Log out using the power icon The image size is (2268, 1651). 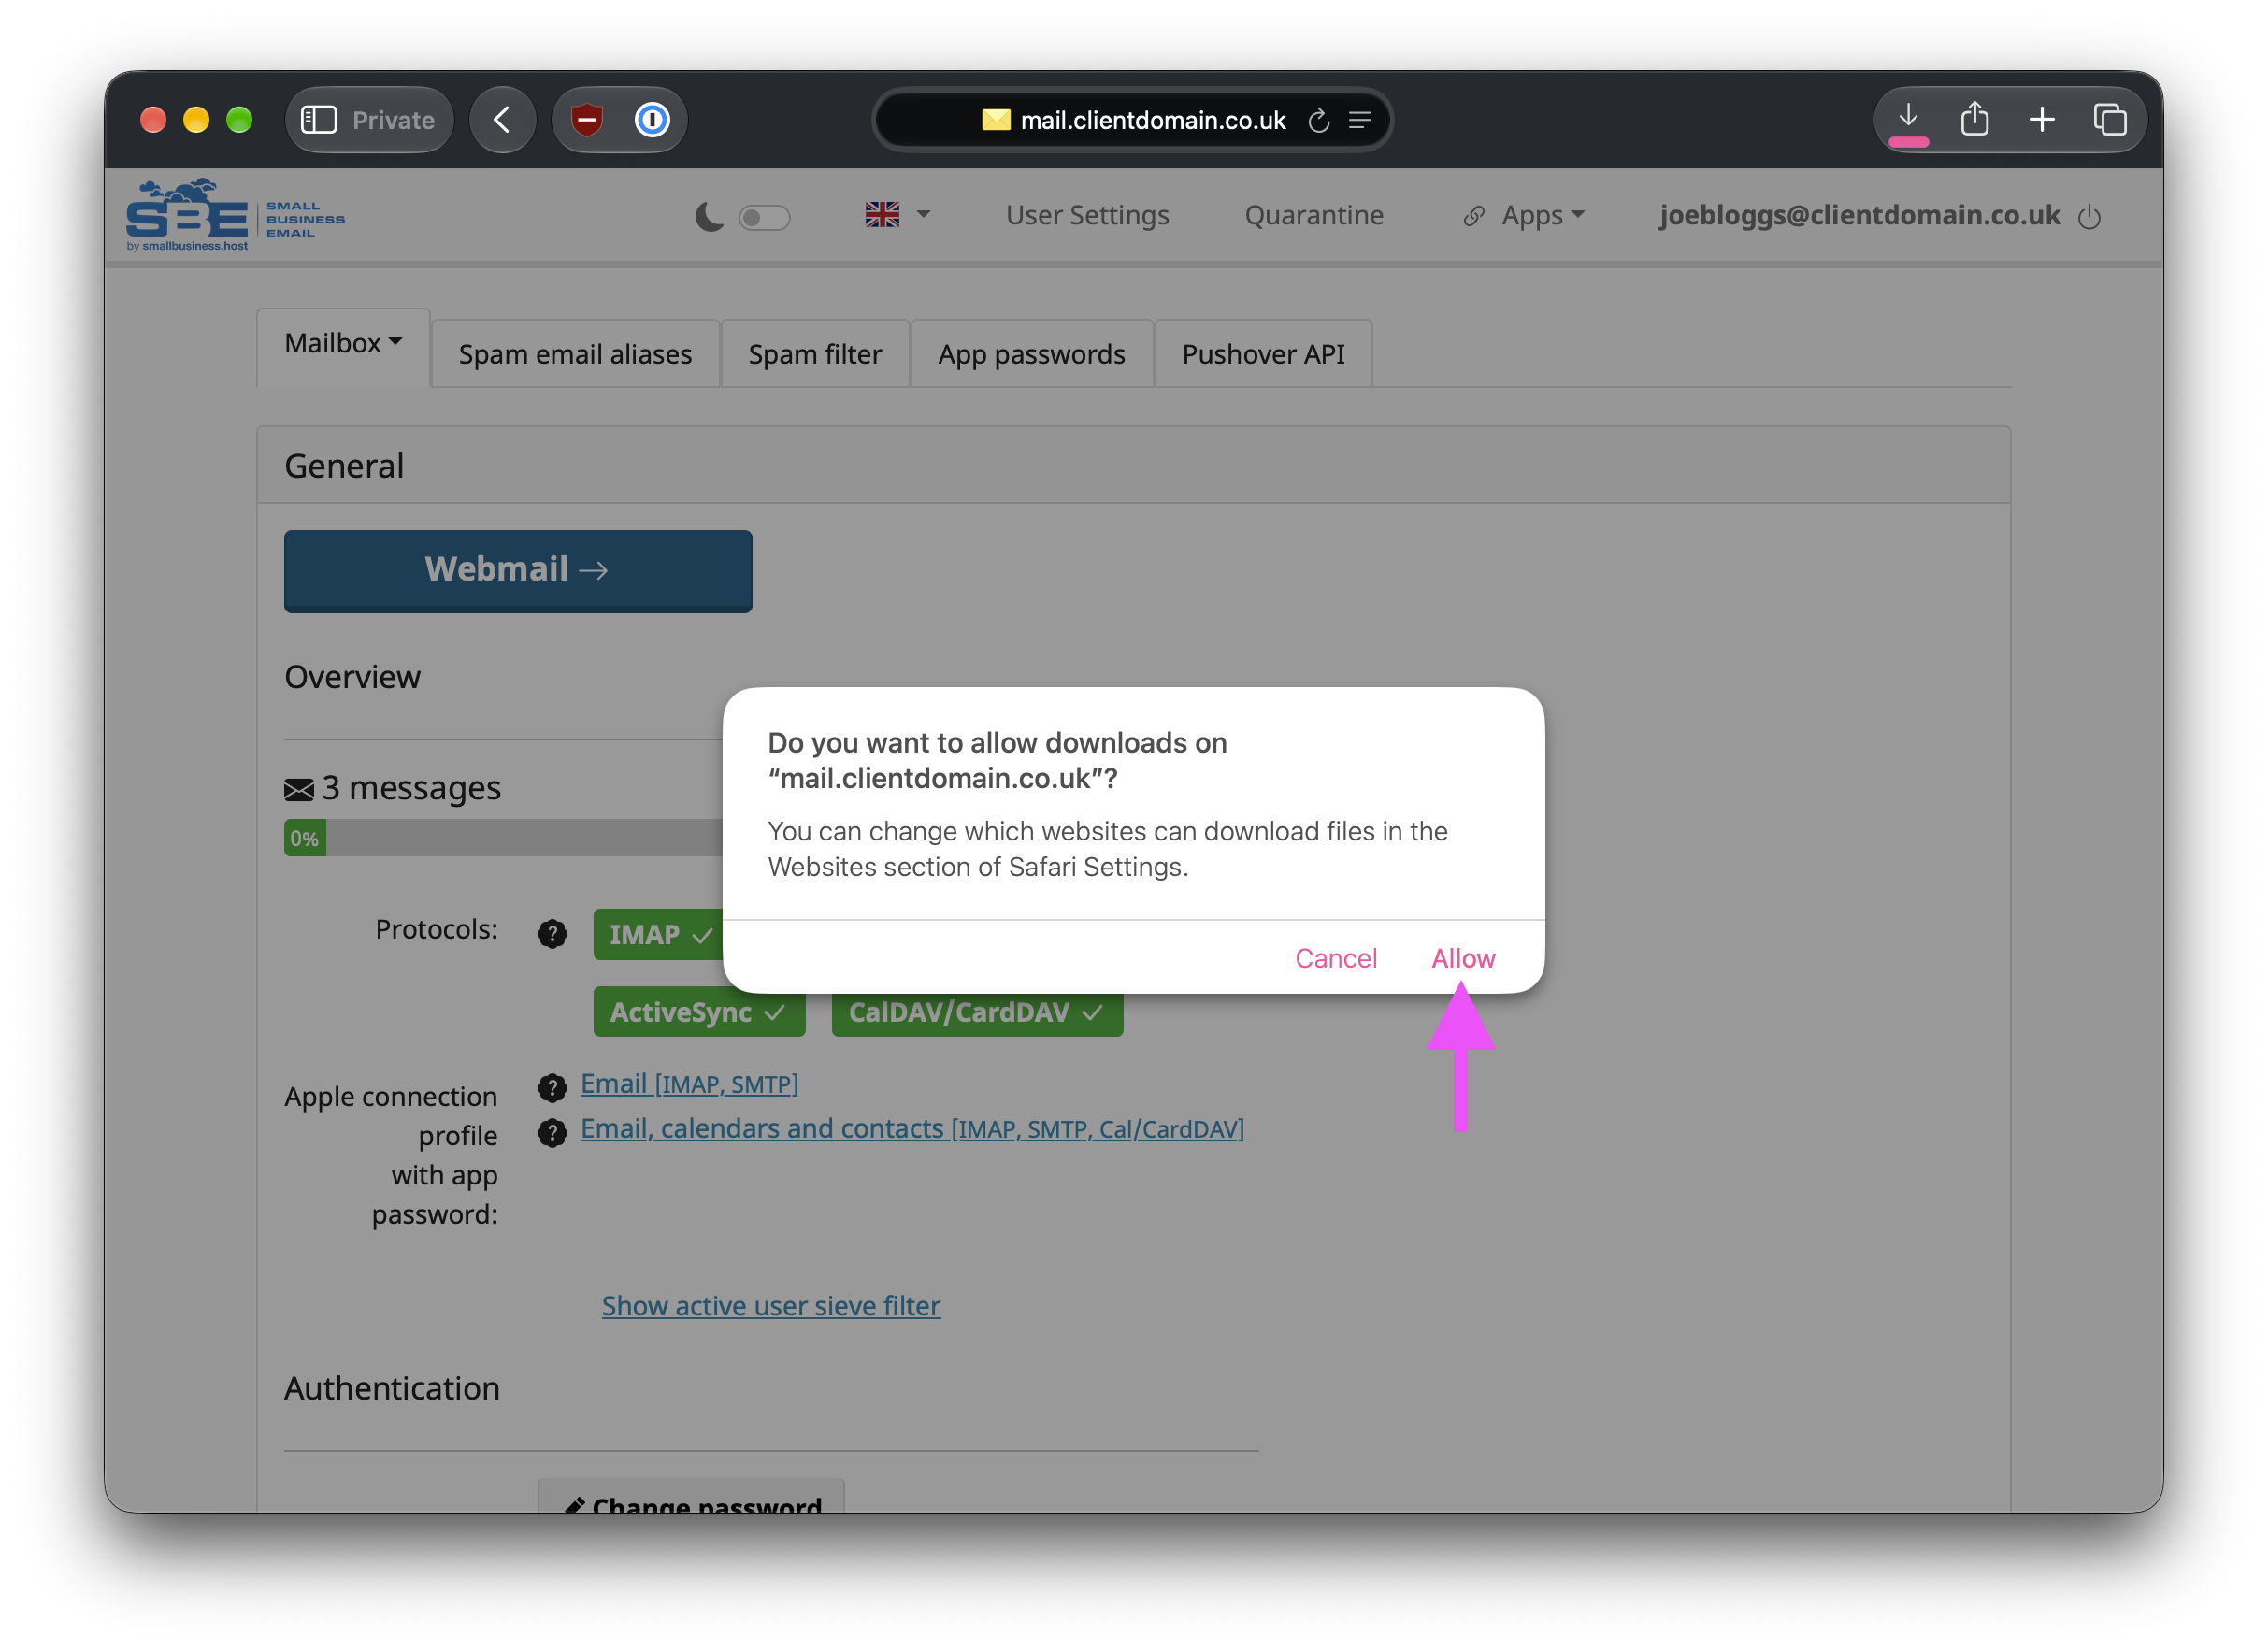2088,216
